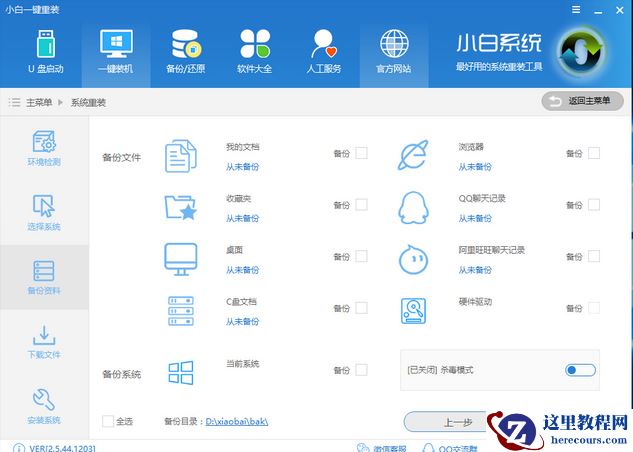Check 备份 box for 阿里旺旺聊天记录

[x=594, y=256]
